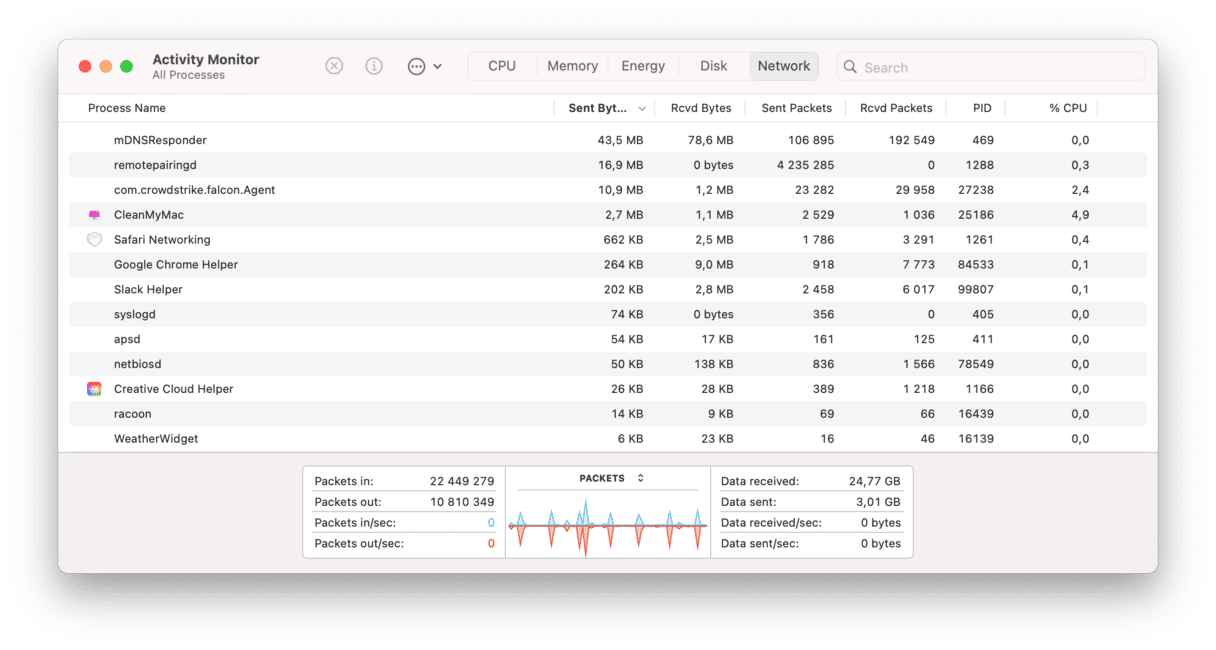
Task: Click the CleanMyMac pink app icon
Action: pyautogui.click(x=94, y=215)
